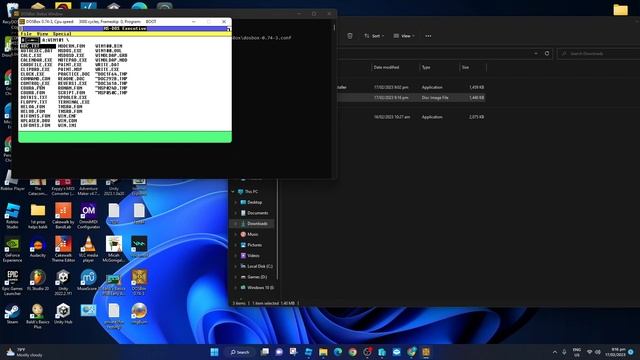Open the File menu in MS-DOS Executive
The width and height of the screenshot is (640, 360).
26,34
